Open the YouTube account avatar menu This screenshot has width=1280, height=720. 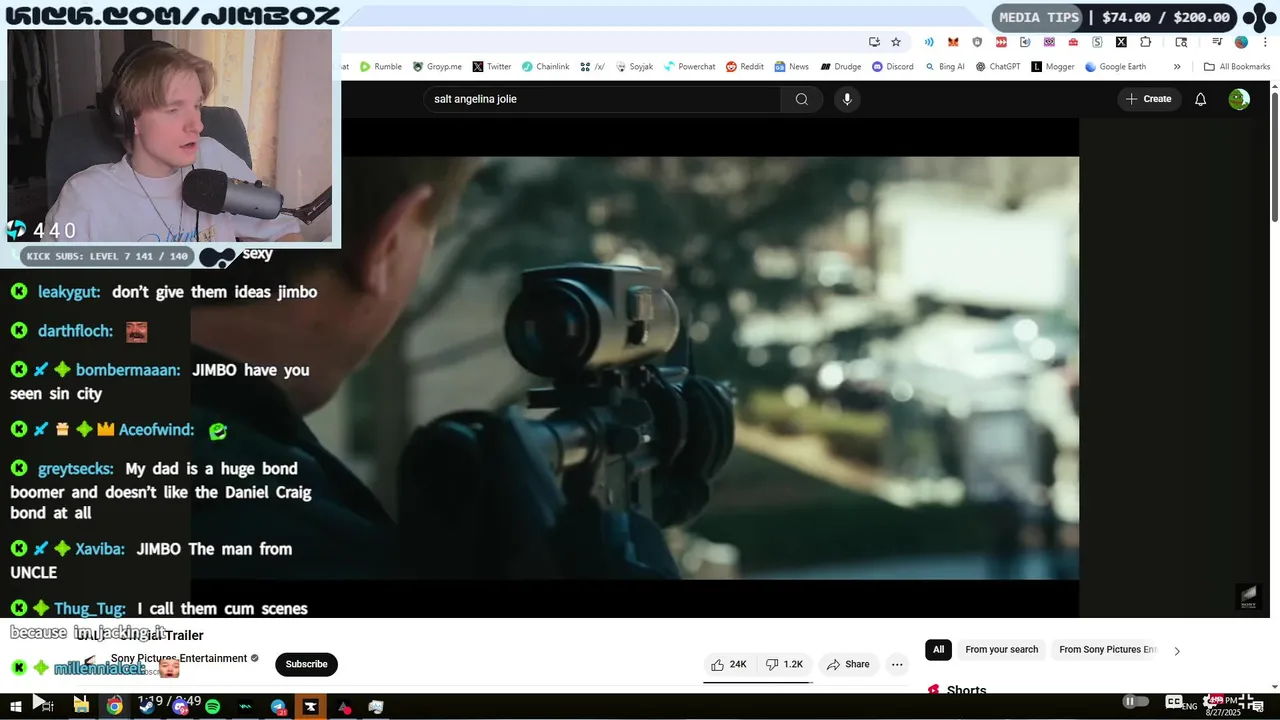(1239, 99)
